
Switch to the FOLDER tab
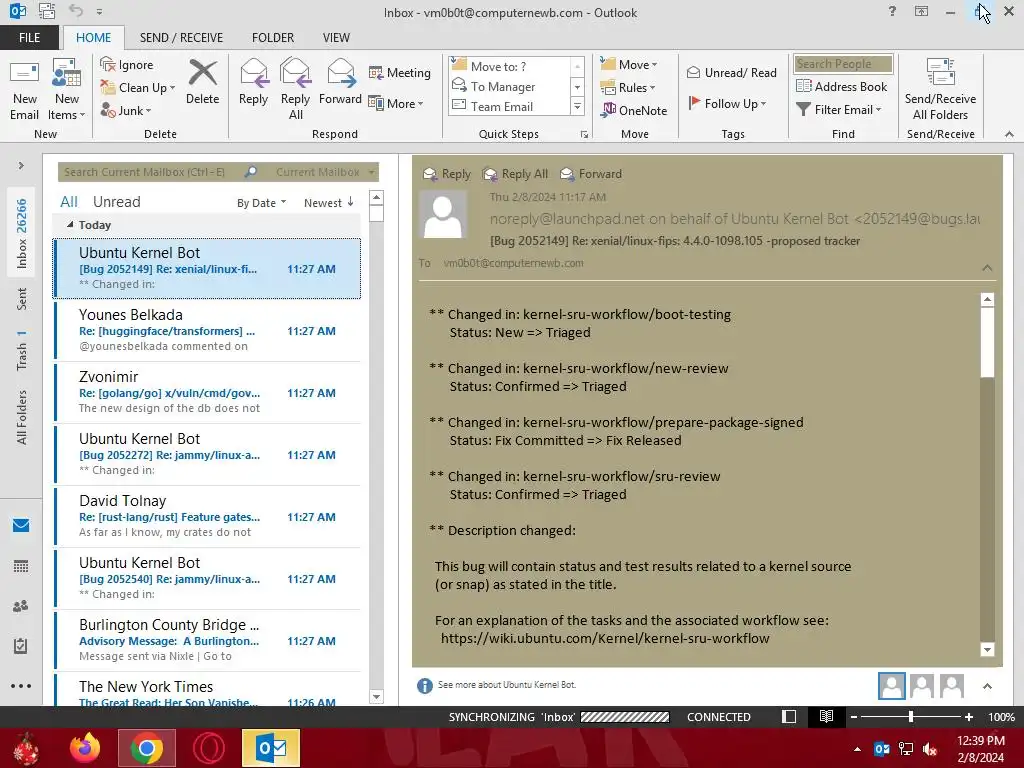[273, 38]
